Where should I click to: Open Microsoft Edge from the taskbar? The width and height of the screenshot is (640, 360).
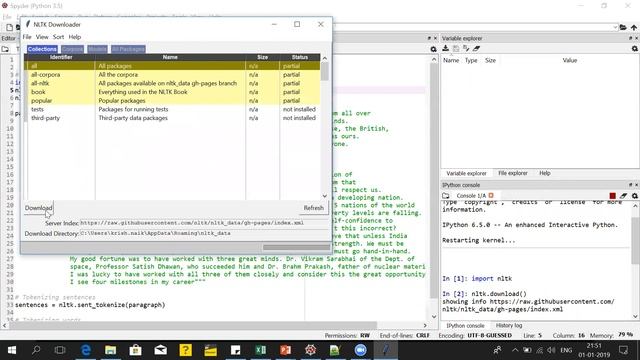(86, 350)
